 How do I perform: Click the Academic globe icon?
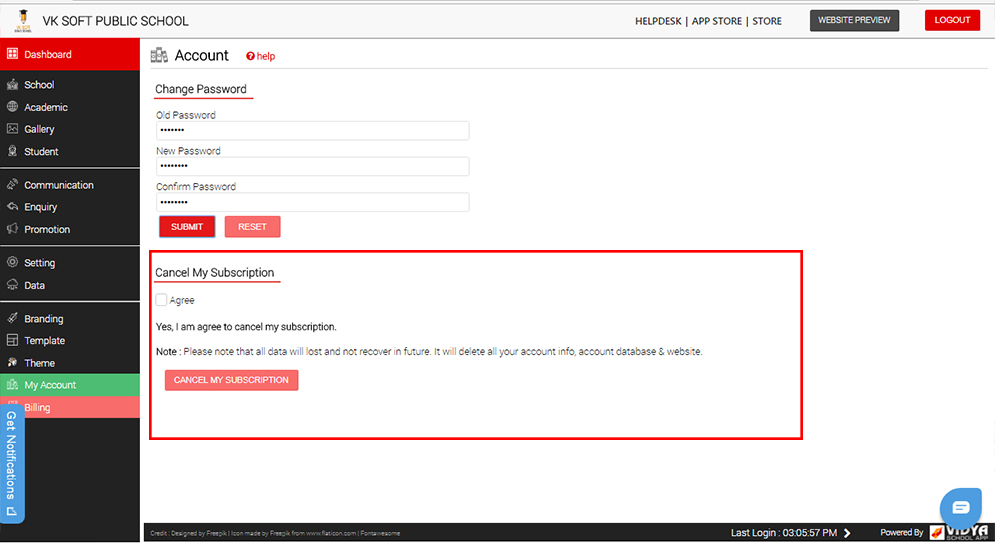(12, 107)
